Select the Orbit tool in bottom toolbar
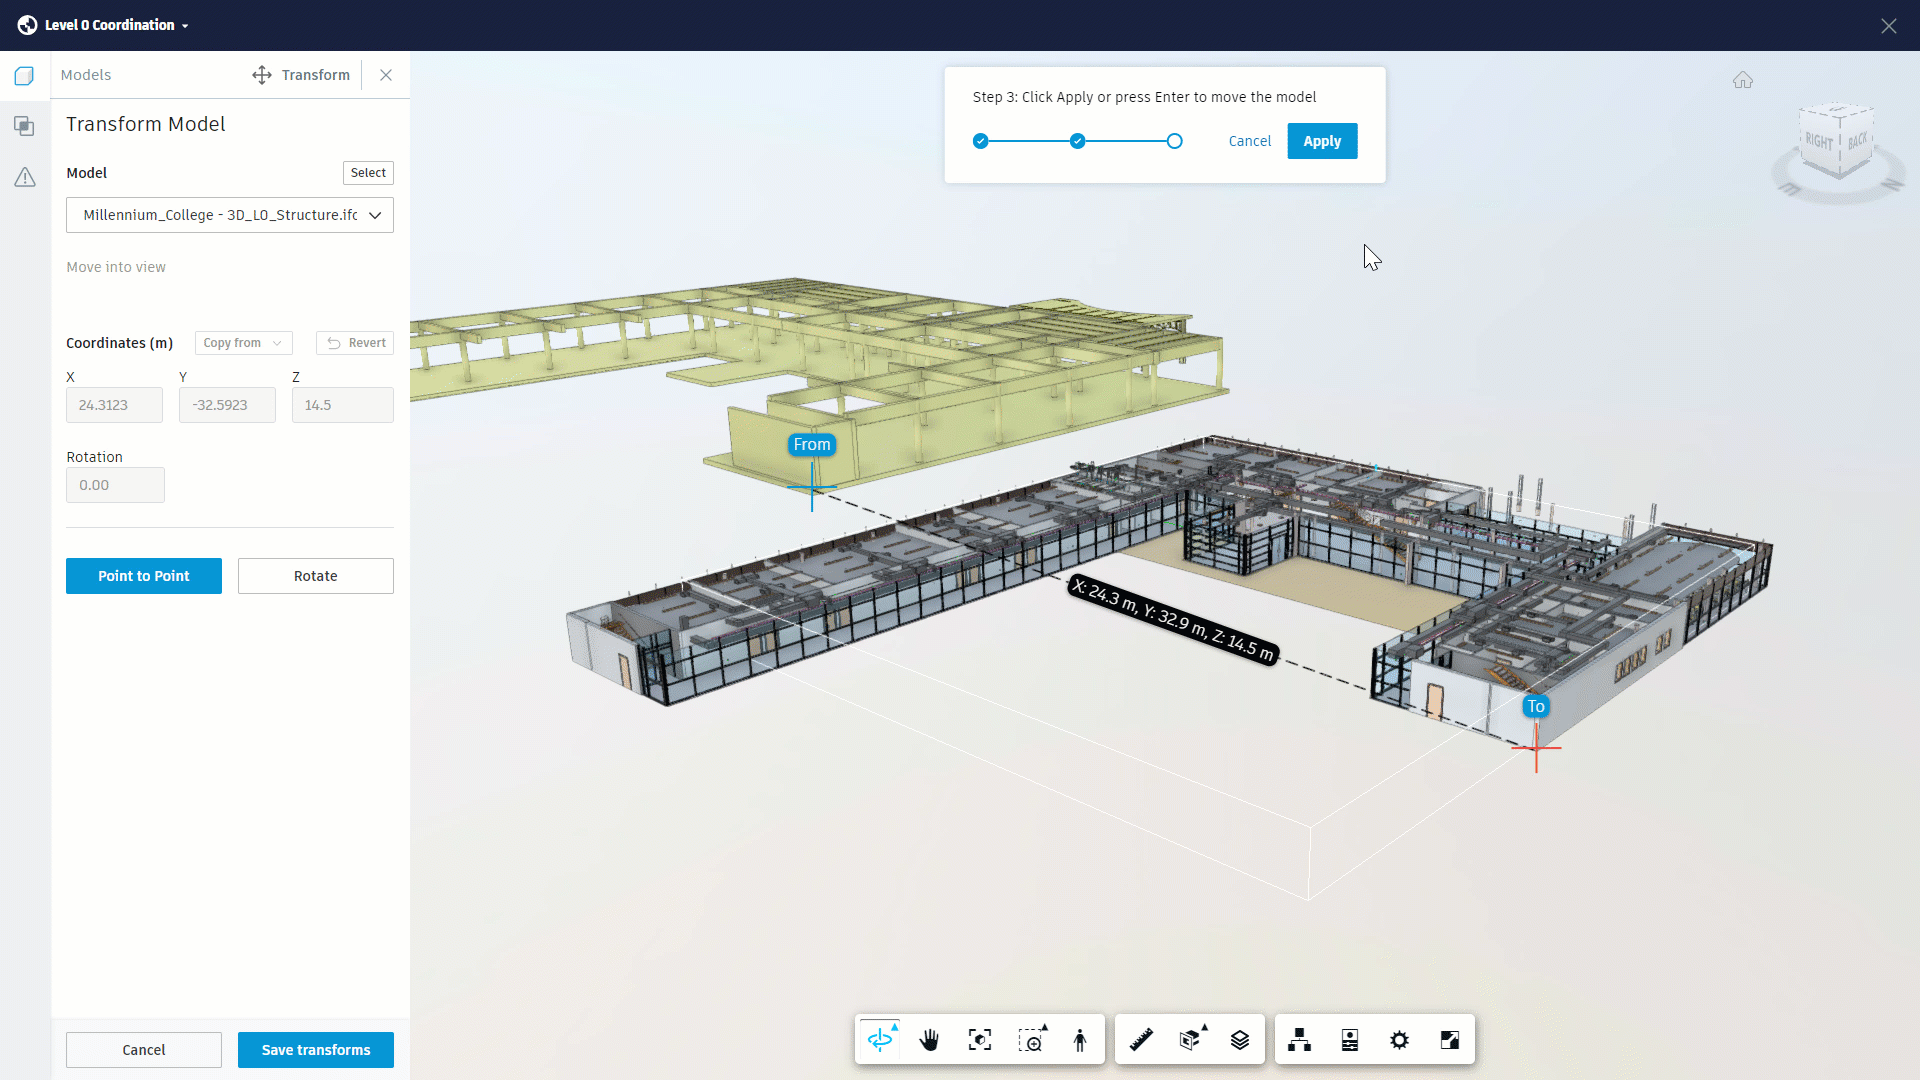The width and height of the screenshot is (1920, 1080). (x=880, y=1040)
